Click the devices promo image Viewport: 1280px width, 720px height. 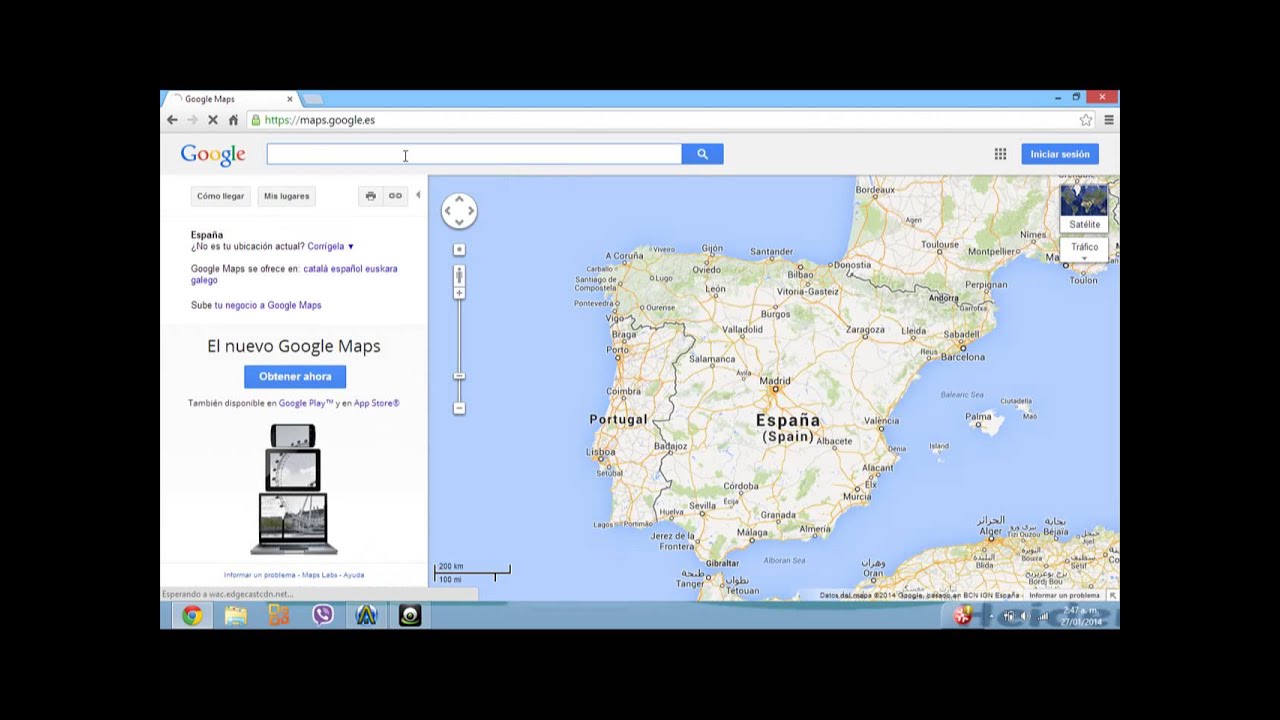294,489
